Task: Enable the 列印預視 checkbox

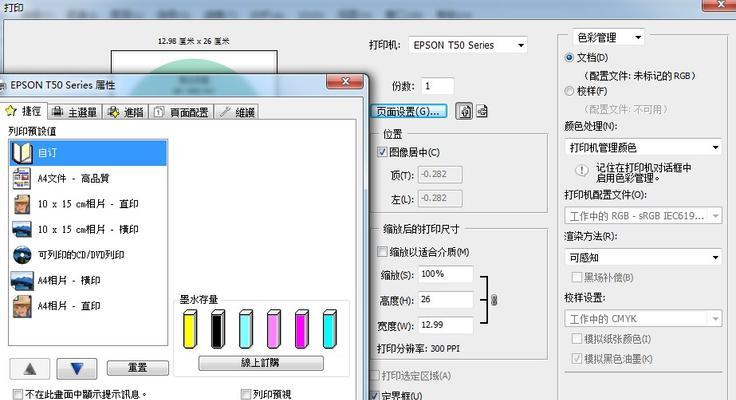Action: click(x=245, y=394)
